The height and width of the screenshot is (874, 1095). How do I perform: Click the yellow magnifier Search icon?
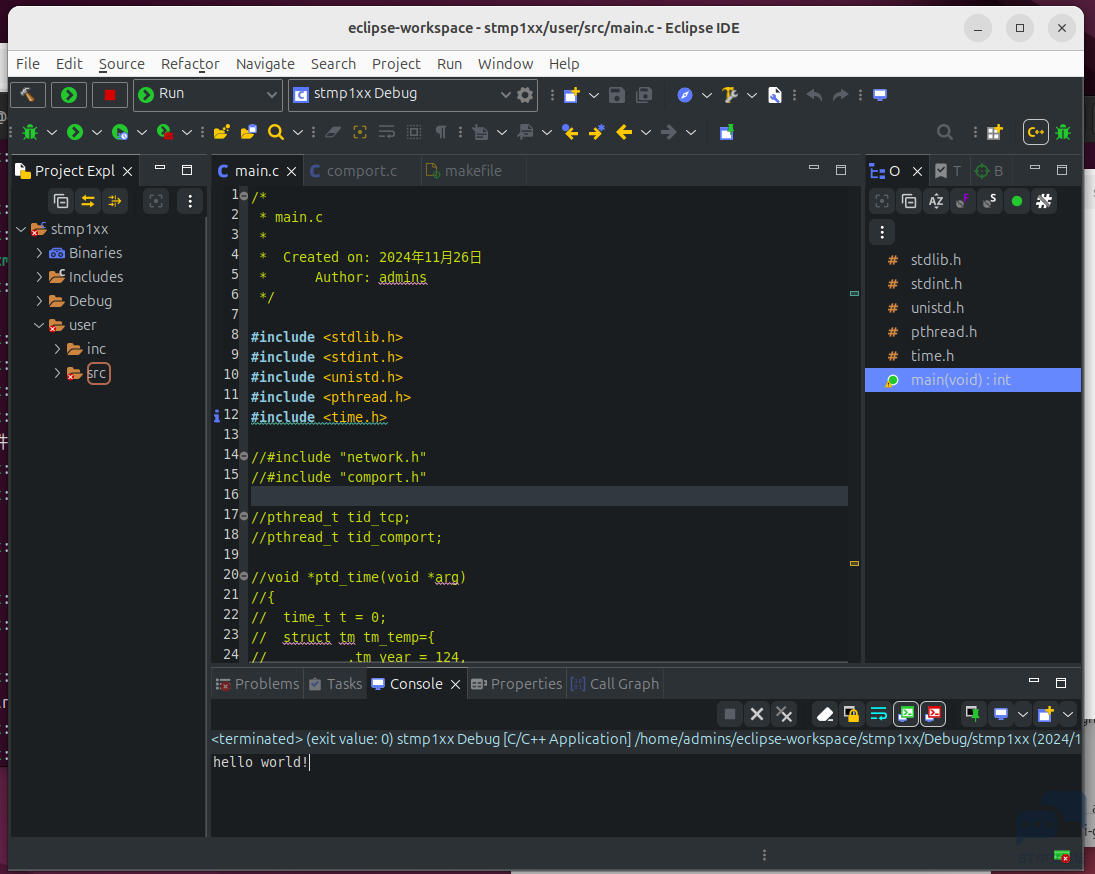click(276, 132)
